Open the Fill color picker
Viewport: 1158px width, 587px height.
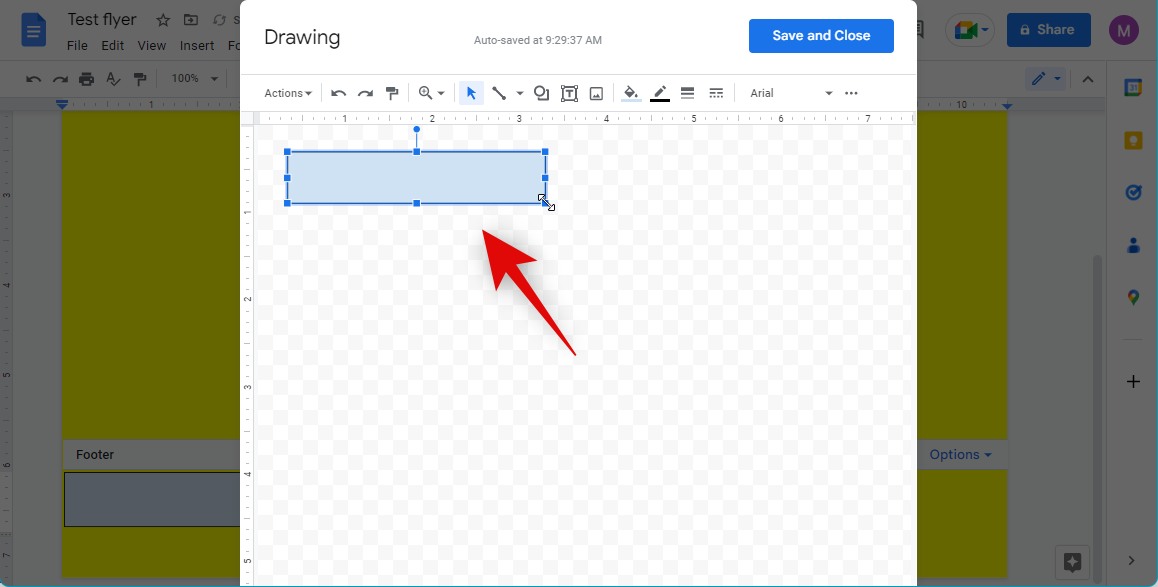[631, 93]
